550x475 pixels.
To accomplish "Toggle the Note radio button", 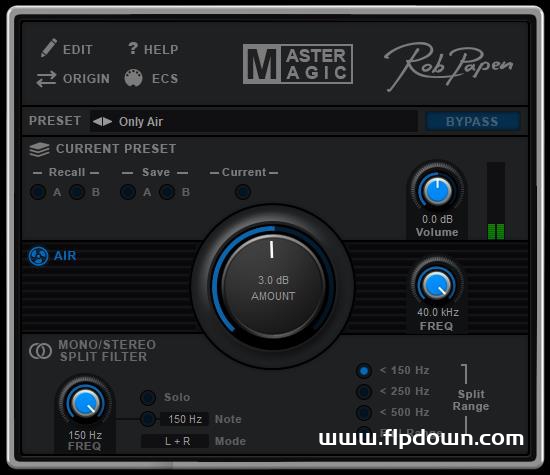I will point(148,419).
